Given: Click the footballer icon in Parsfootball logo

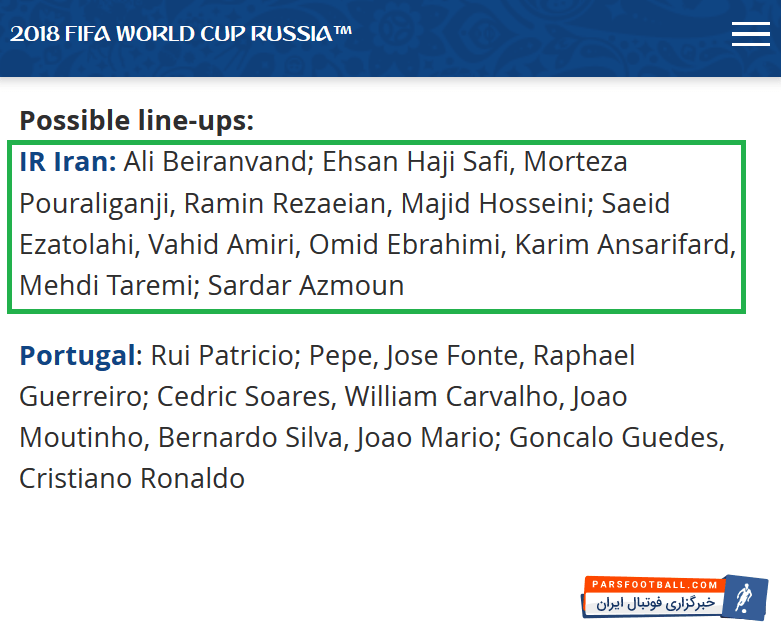Looking at the screenshot, I should tap(744, 597).
